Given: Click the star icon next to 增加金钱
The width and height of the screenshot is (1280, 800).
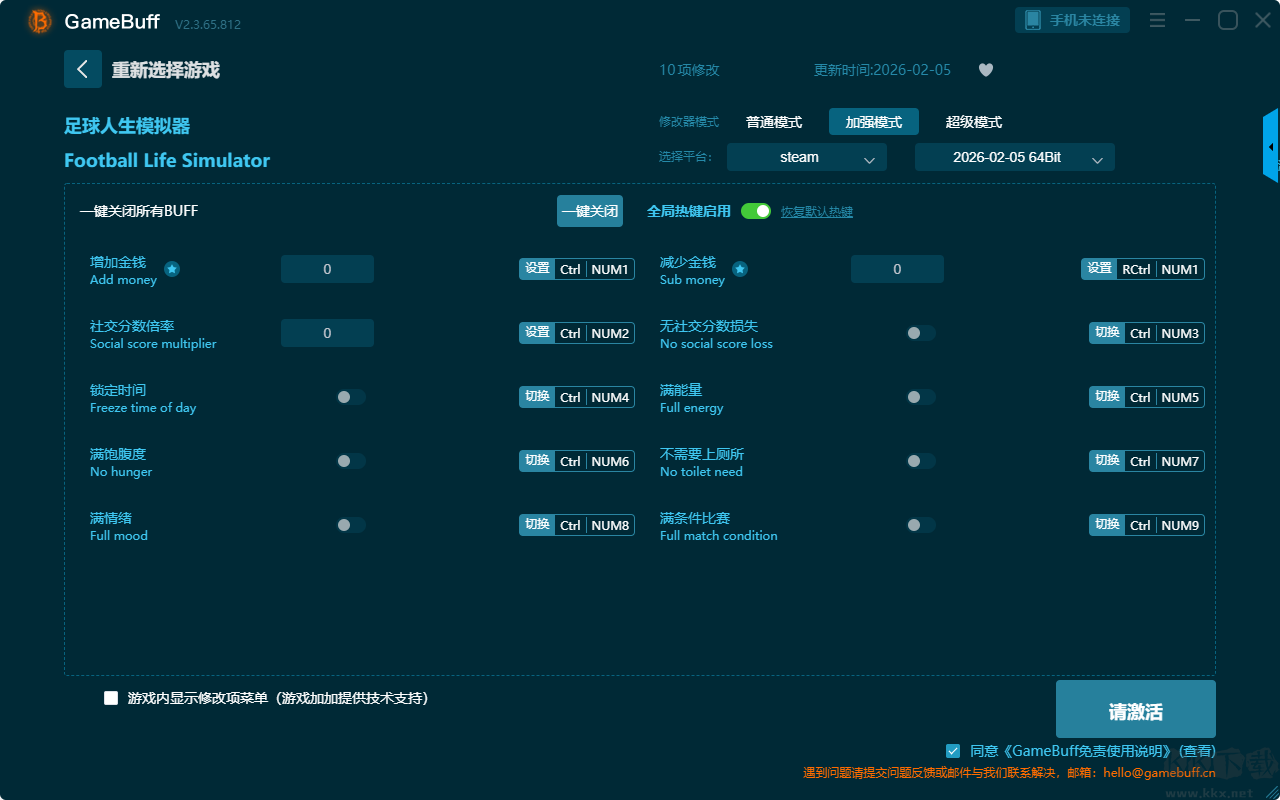Looking at the screenshot, I should pyautogui.click(x=172, y=269).
